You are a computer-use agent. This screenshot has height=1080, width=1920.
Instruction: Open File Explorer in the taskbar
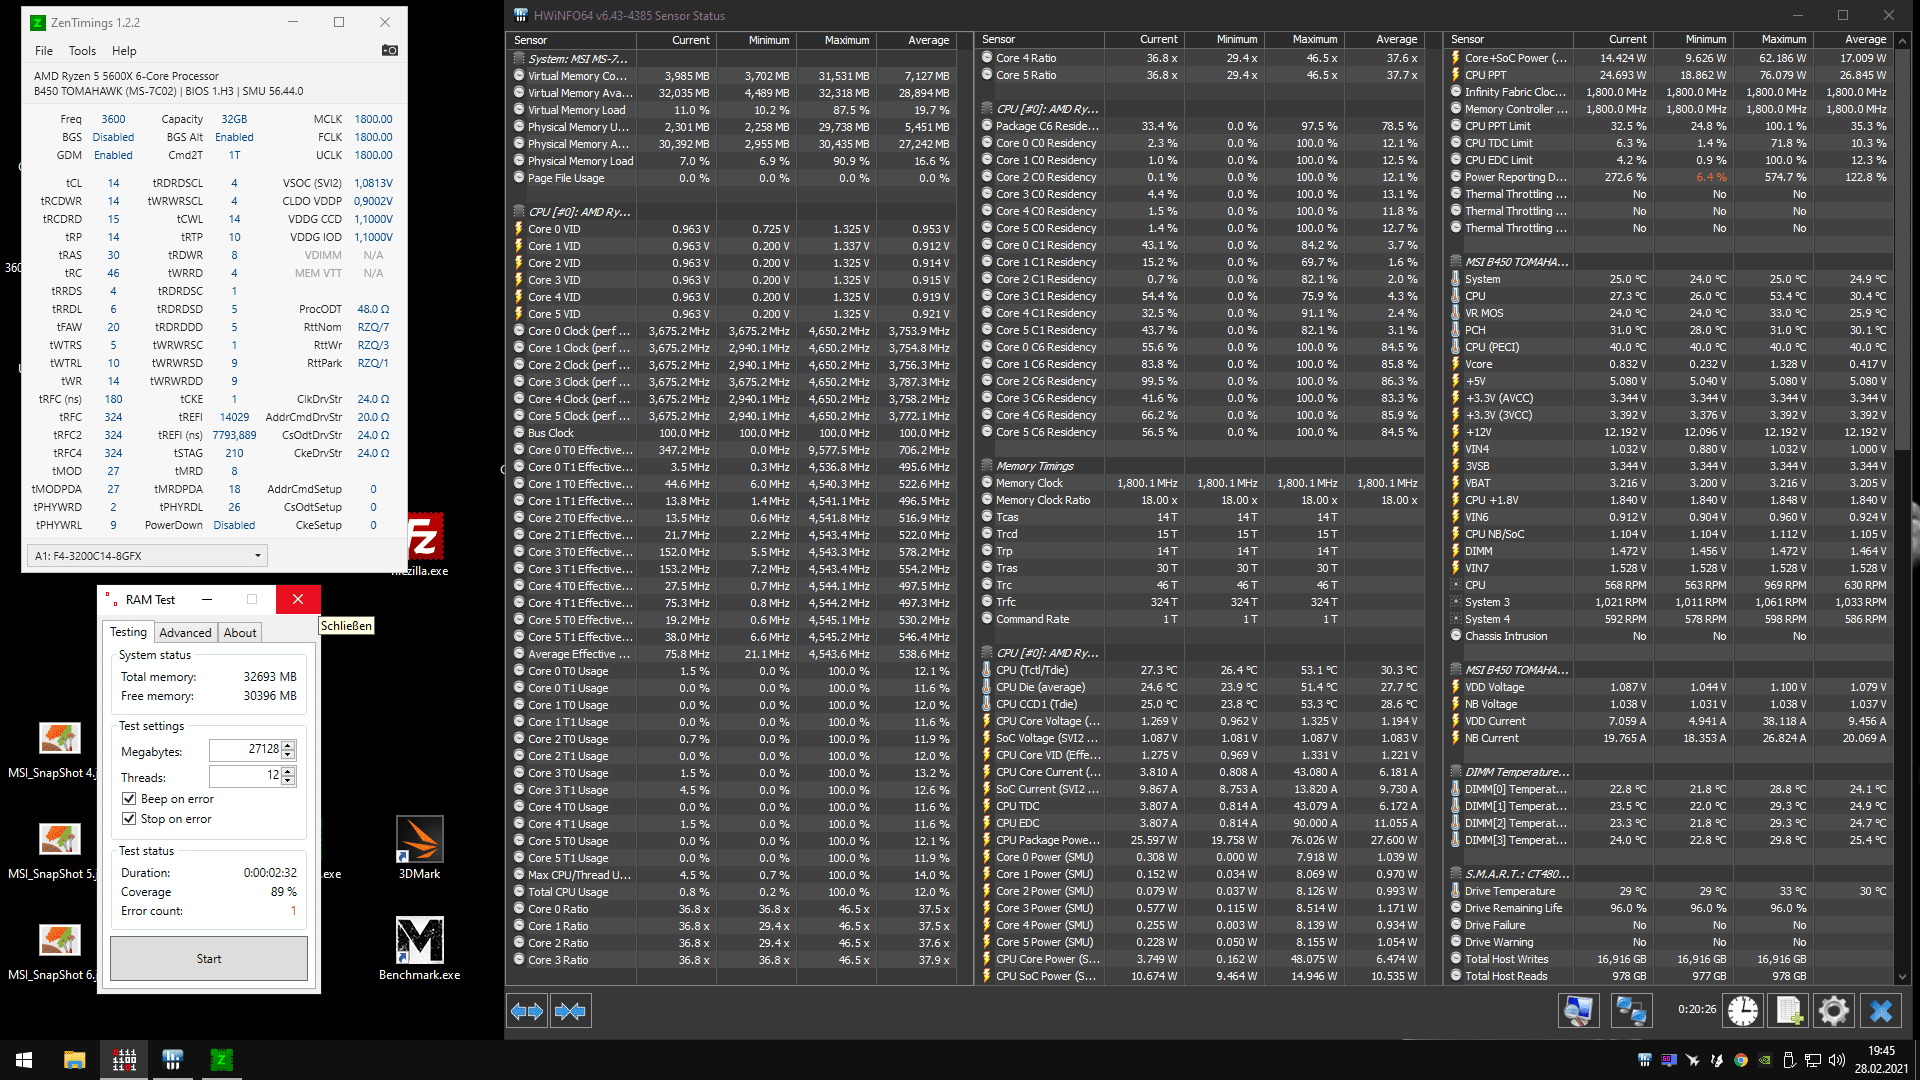click(x=74, y=1060)
